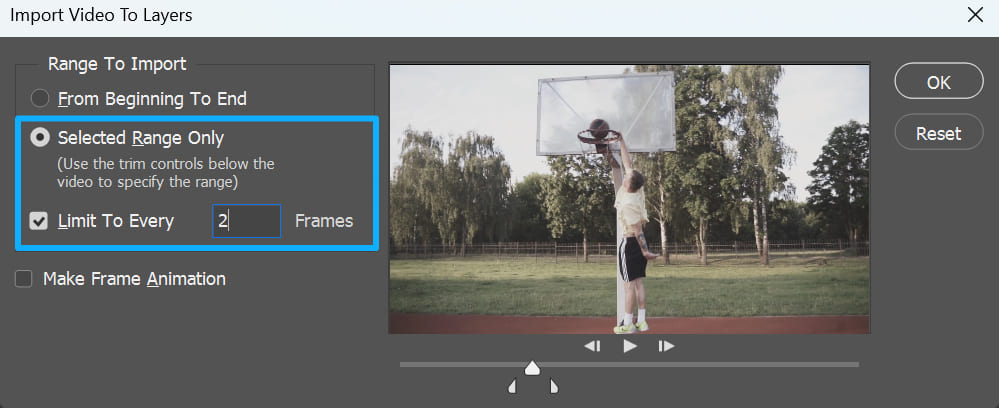Select From Beginning To End option
This screenshot has width=999, height=408.
point(40,99)
